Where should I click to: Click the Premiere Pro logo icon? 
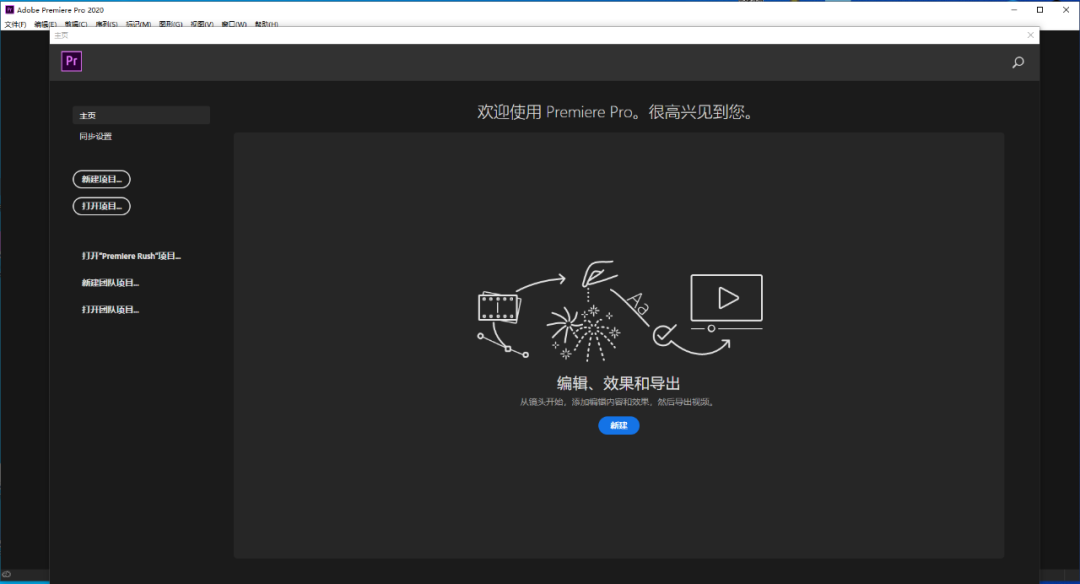pyautogui.click(x=72, y=61)
